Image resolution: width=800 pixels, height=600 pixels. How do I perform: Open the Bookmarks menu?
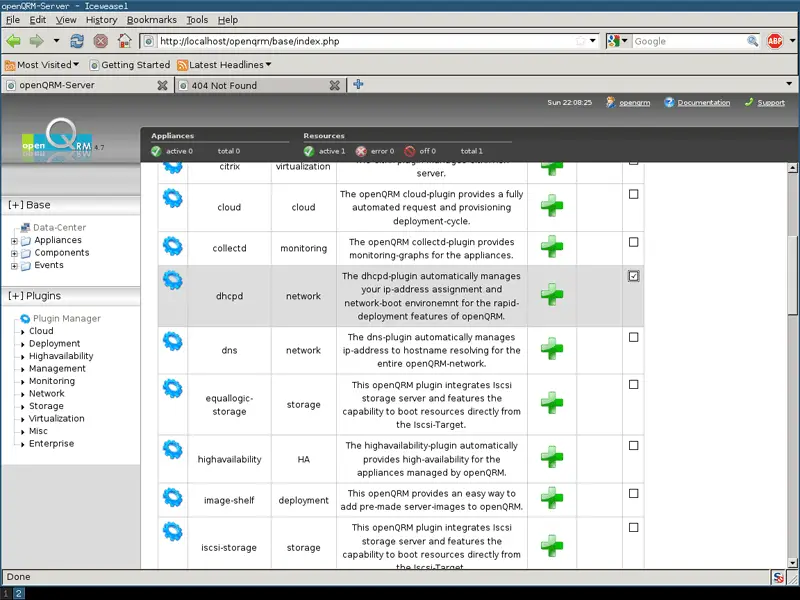point(151,20)
